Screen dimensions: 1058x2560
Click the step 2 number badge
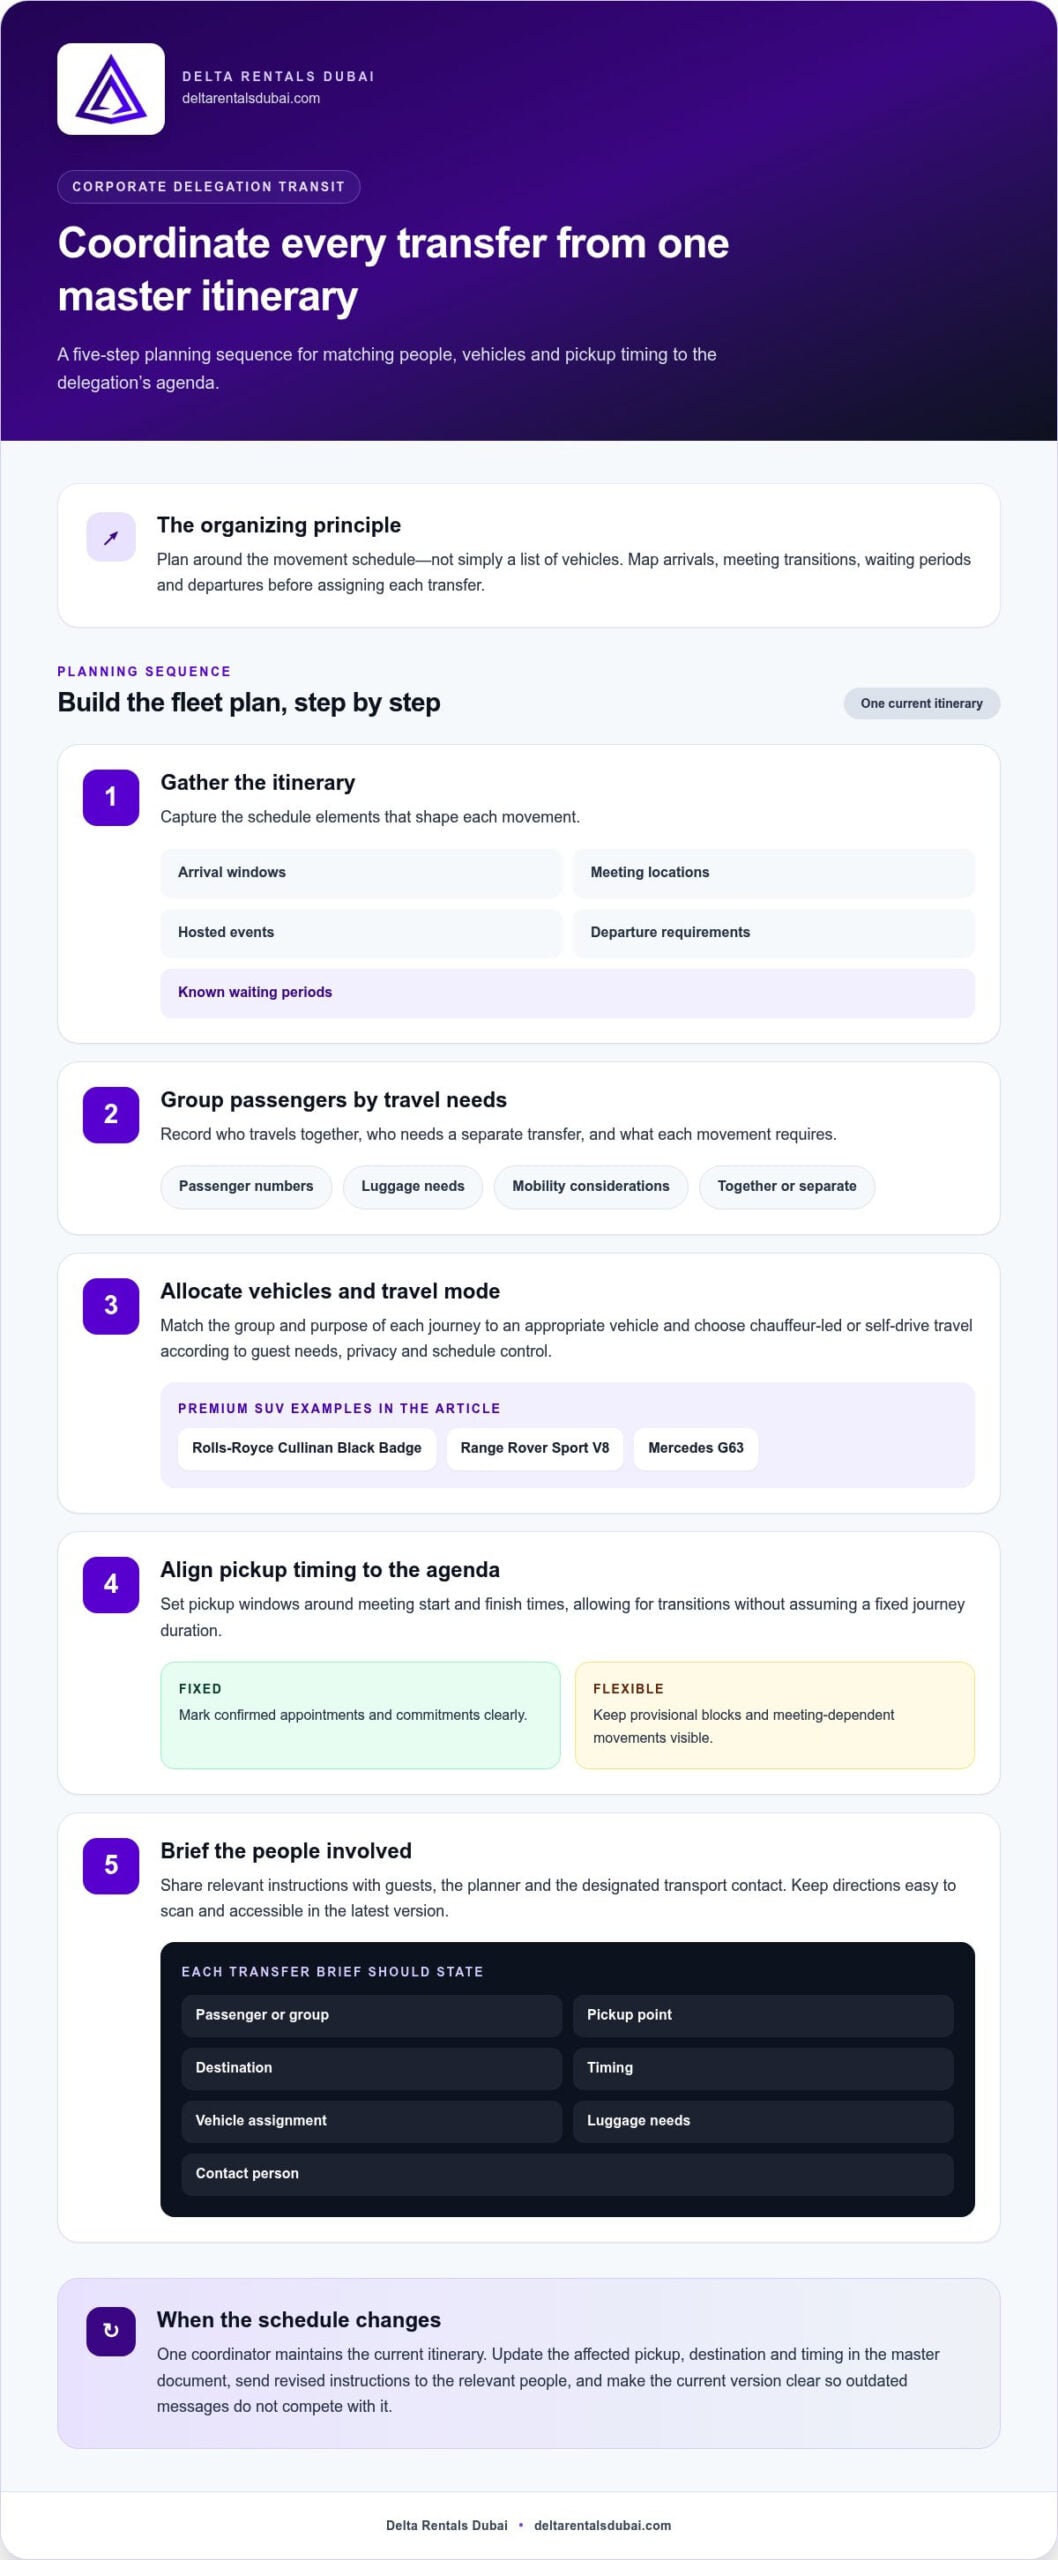pyautogui.click(x=111, y=1114)
